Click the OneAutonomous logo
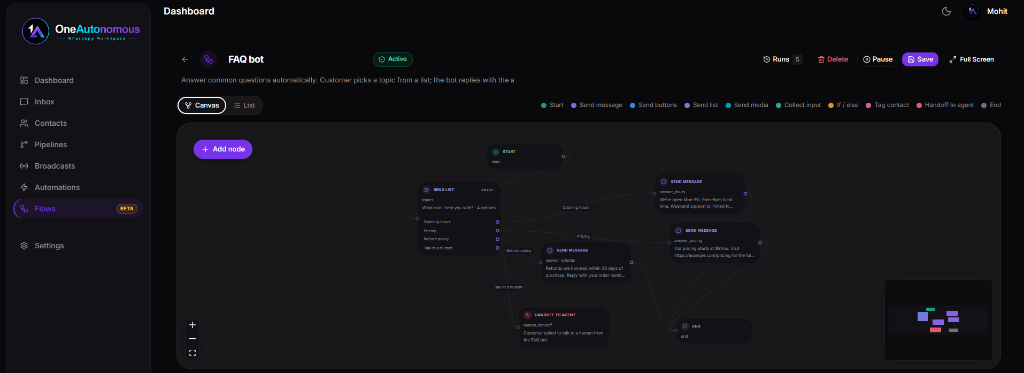Viewport: 1024px width, 373px height. (x=80, y=31)
